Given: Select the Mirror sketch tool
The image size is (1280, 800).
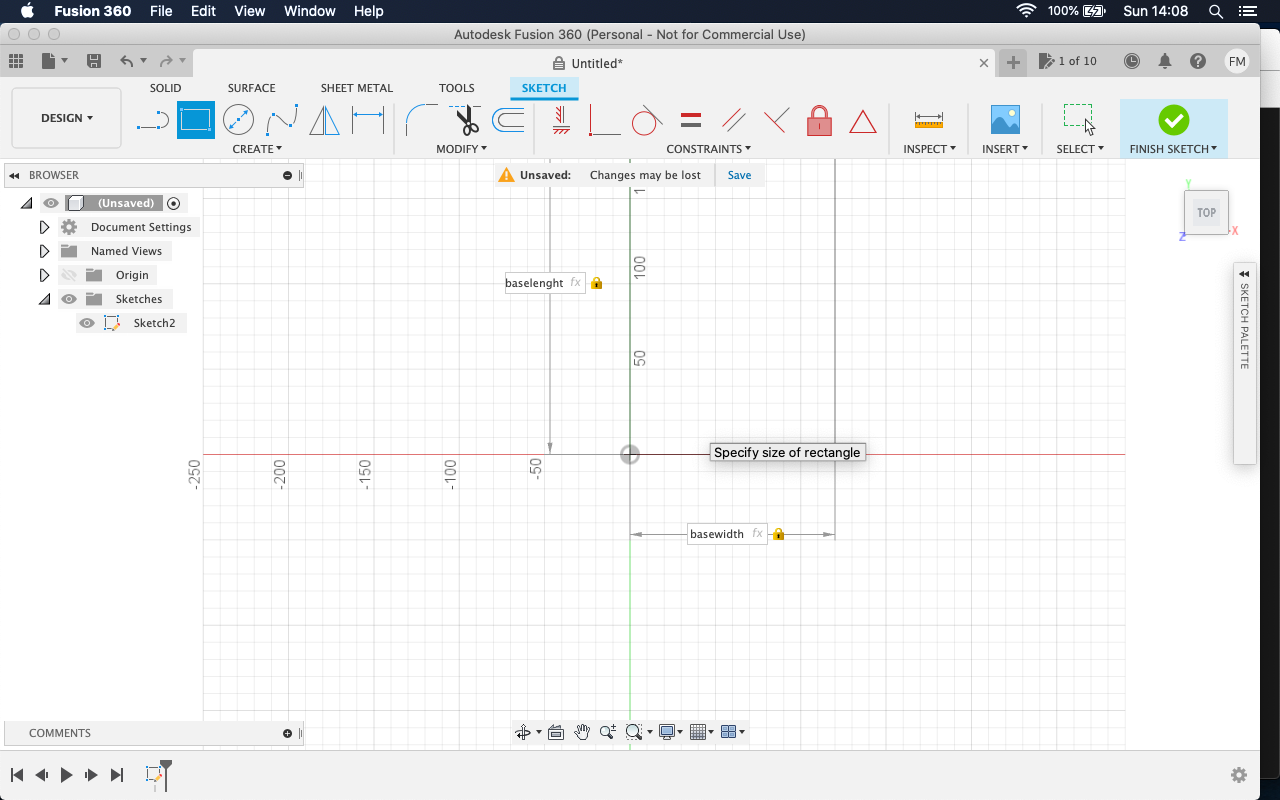Looking at the screenshot, I should point(324,121).
